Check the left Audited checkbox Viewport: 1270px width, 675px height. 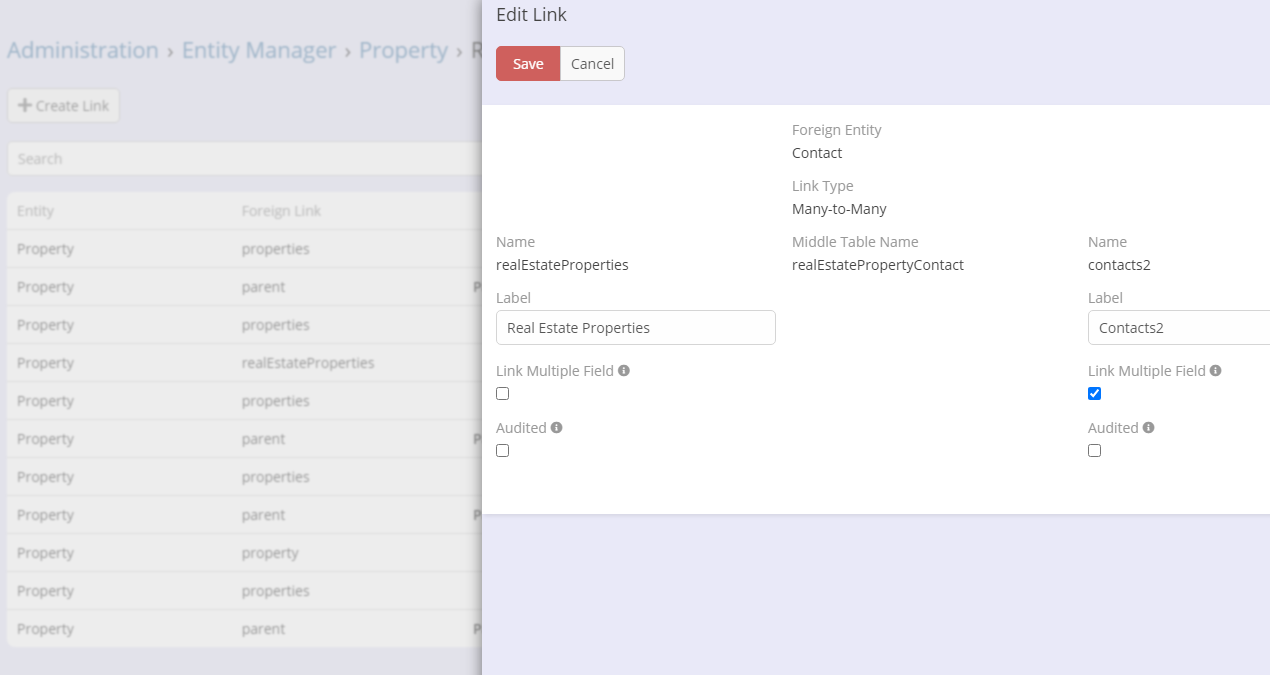(503, 451)
